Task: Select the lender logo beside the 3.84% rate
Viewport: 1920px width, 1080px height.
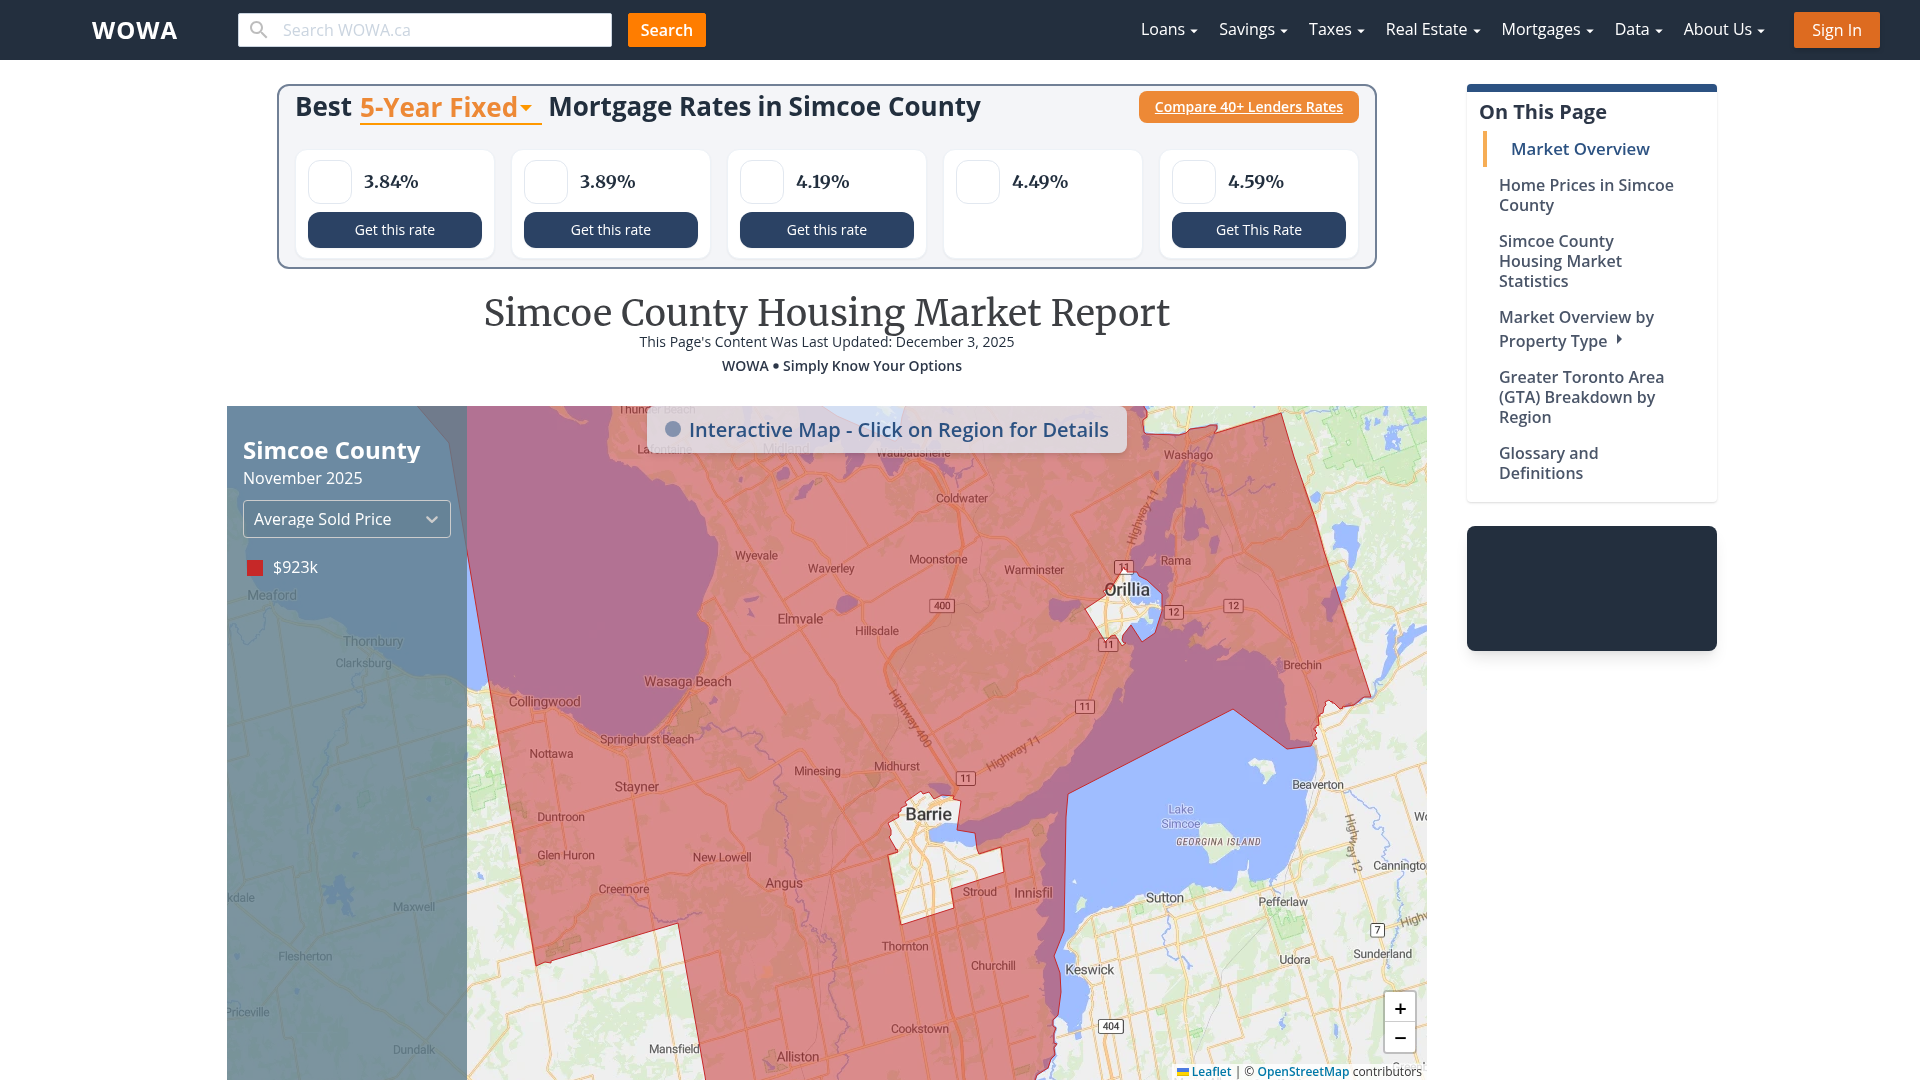Action: 329,182
